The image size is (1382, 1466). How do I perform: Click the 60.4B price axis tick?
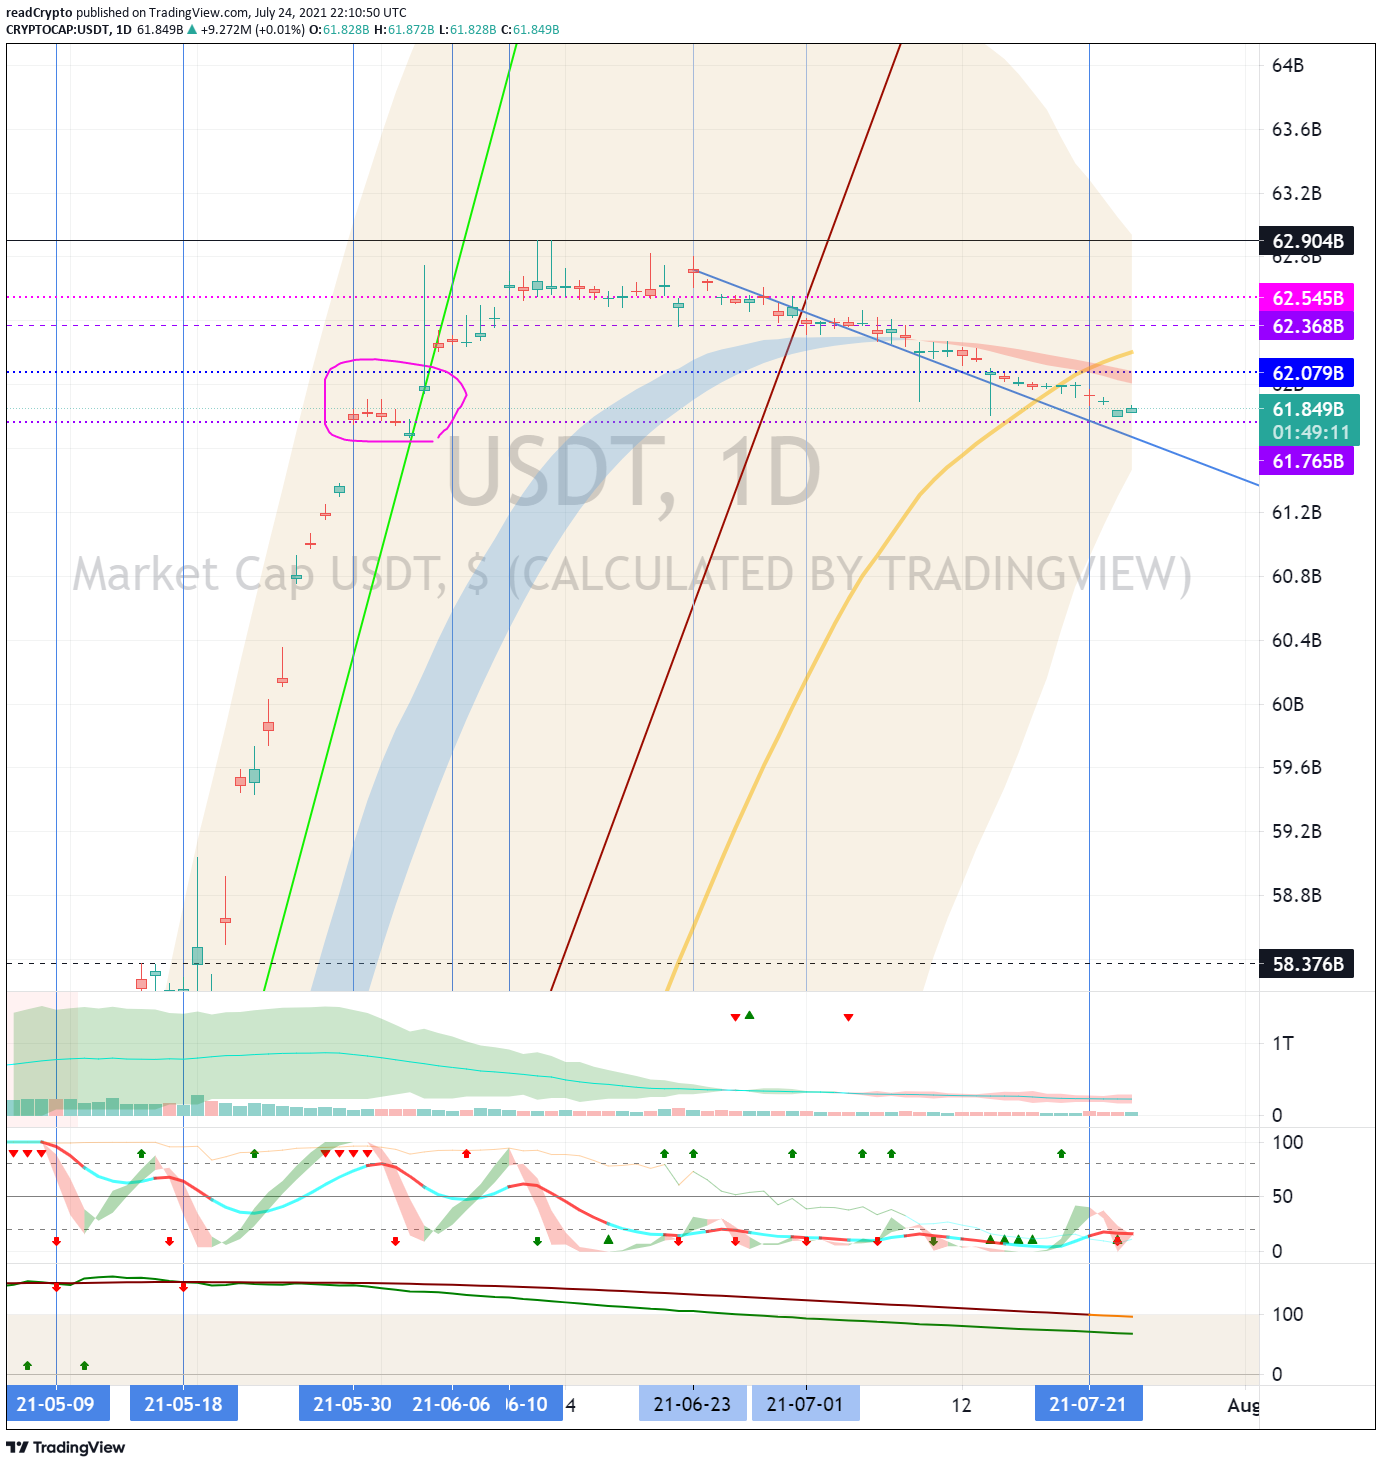[x=1297, y=640]
